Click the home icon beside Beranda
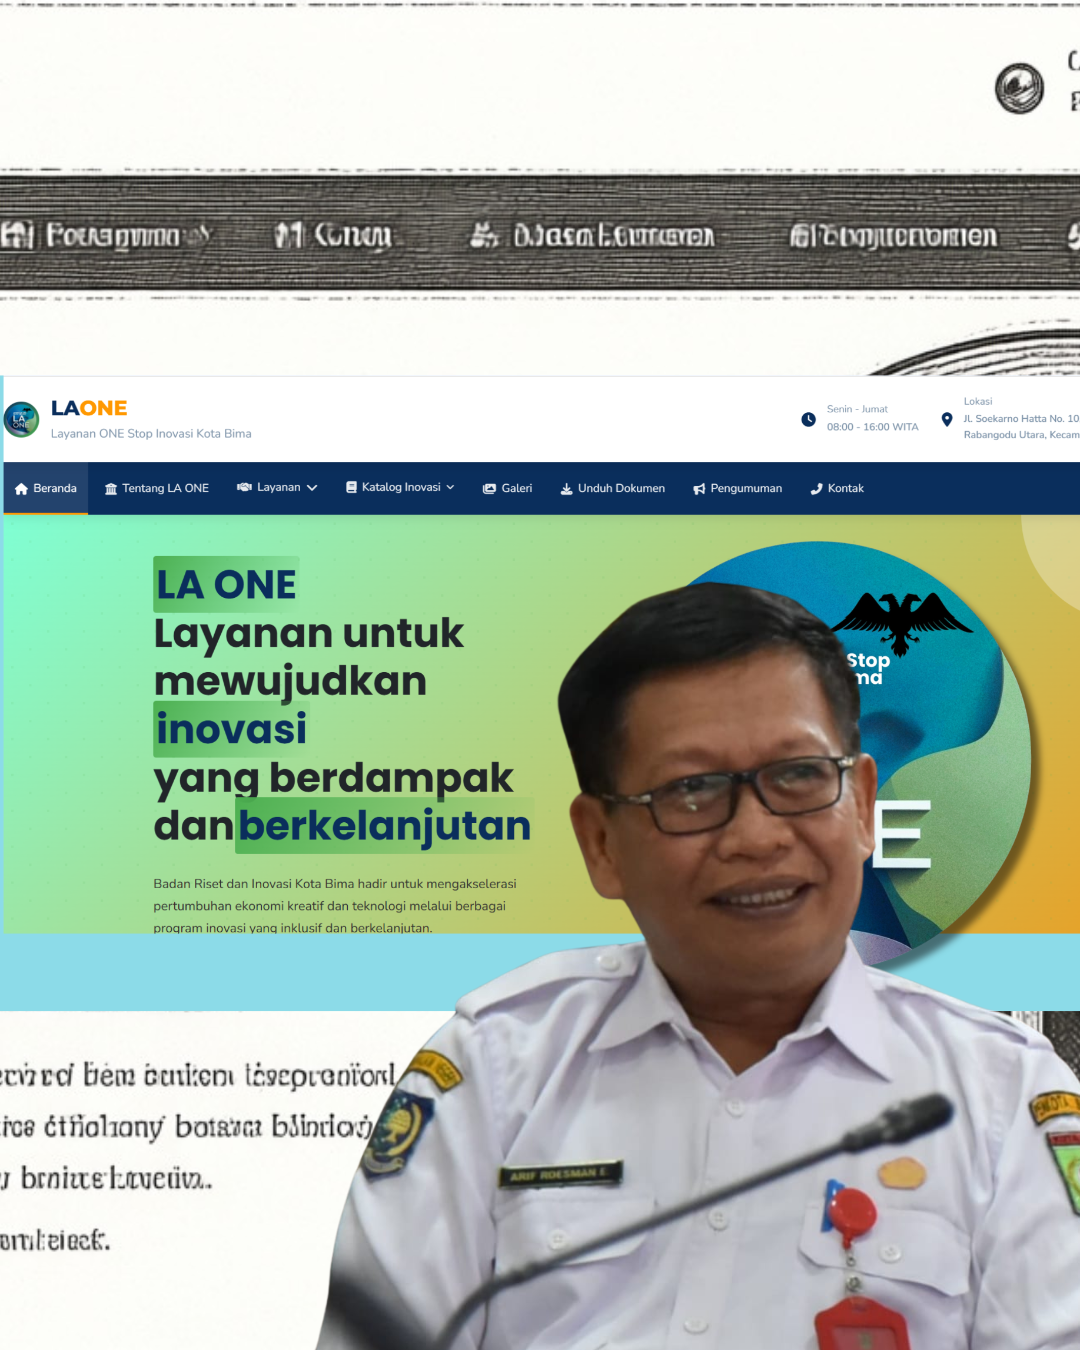Image resolution: width=1080 pixels, height=1350 pixels. click(21, 489)
